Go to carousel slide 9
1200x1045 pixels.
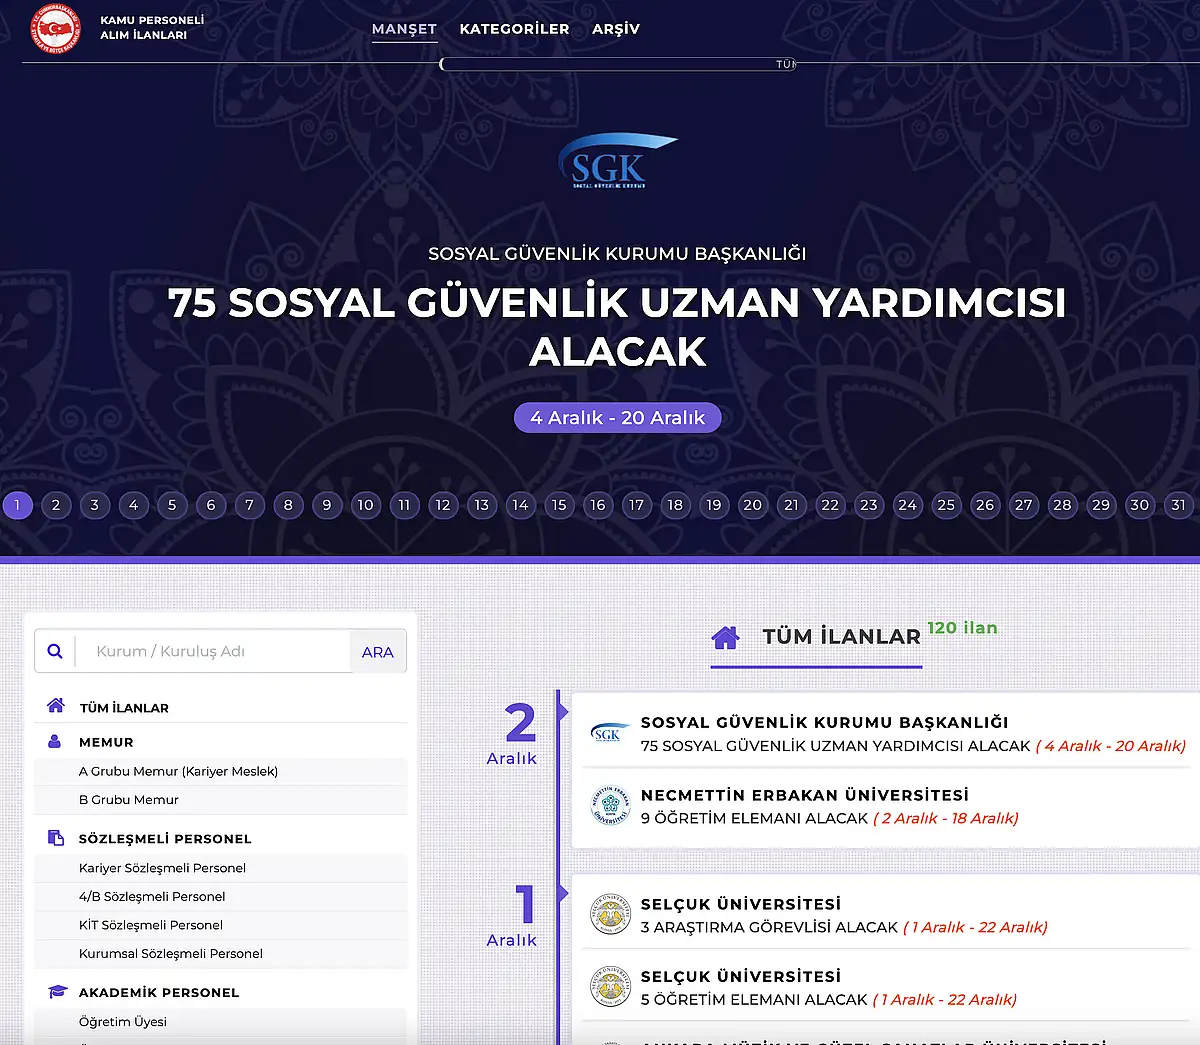tap(327, 505)
